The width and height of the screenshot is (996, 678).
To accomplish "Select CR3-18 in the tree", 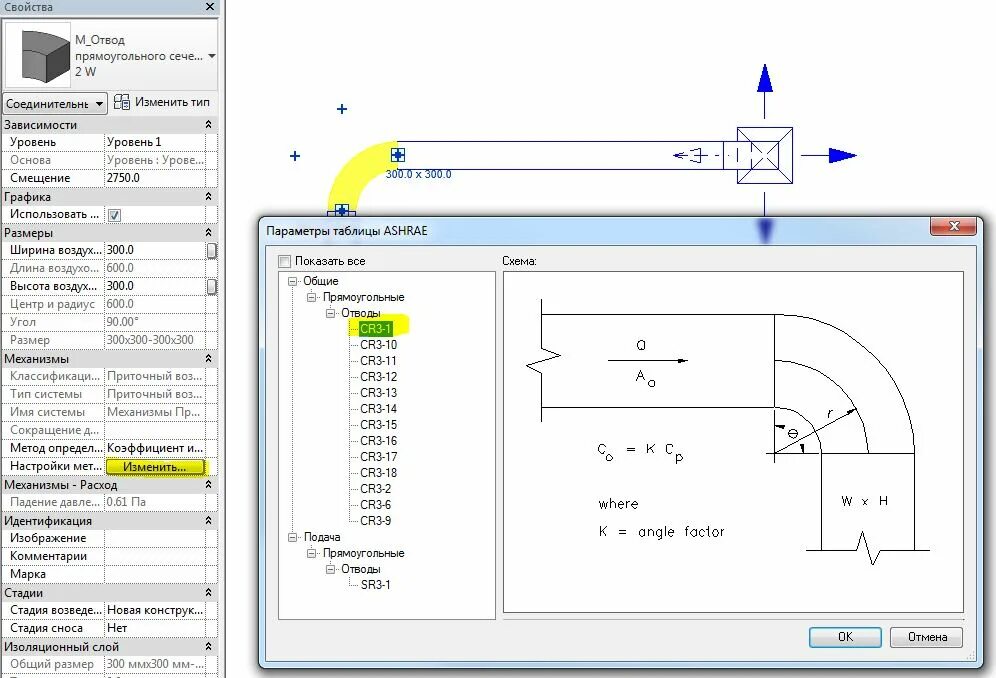I will pyautogui.click(x=379, y=472).
